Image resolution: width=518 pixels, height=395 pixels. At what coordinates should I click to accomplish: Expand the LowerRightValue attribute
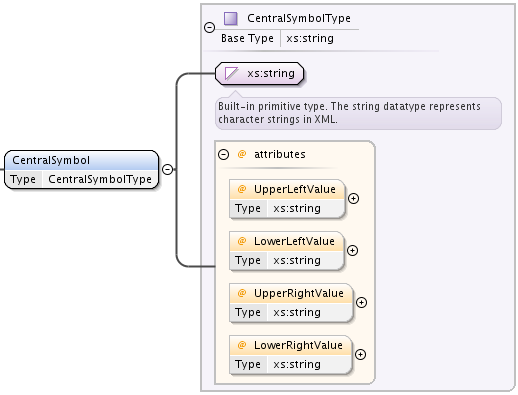pyautogui.click(x=360, y=355)
